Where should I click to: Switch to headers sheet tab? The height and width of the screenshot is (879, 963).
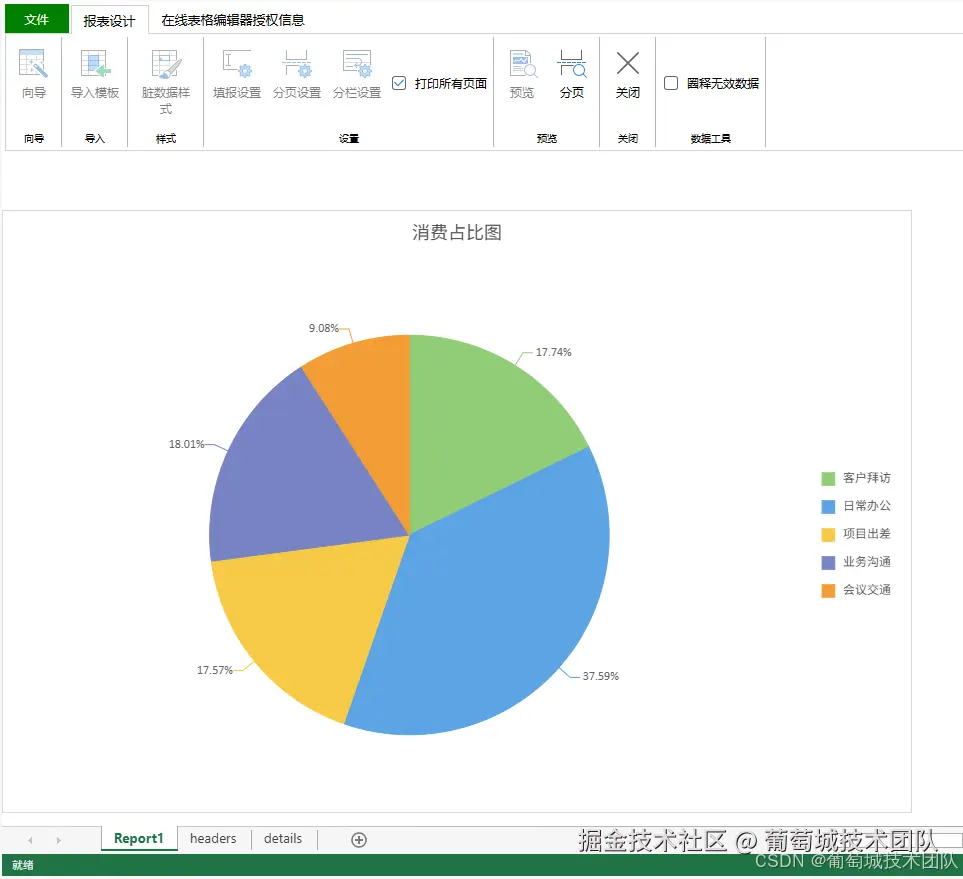tap(213, 838)
